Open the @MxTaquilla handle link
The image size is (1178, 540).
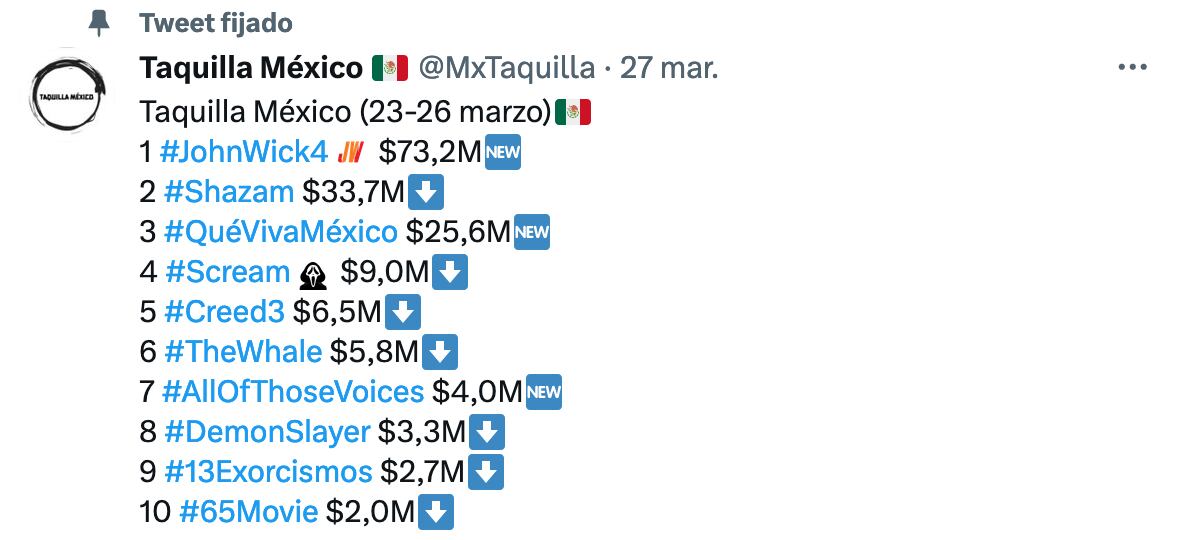[507, 68]
